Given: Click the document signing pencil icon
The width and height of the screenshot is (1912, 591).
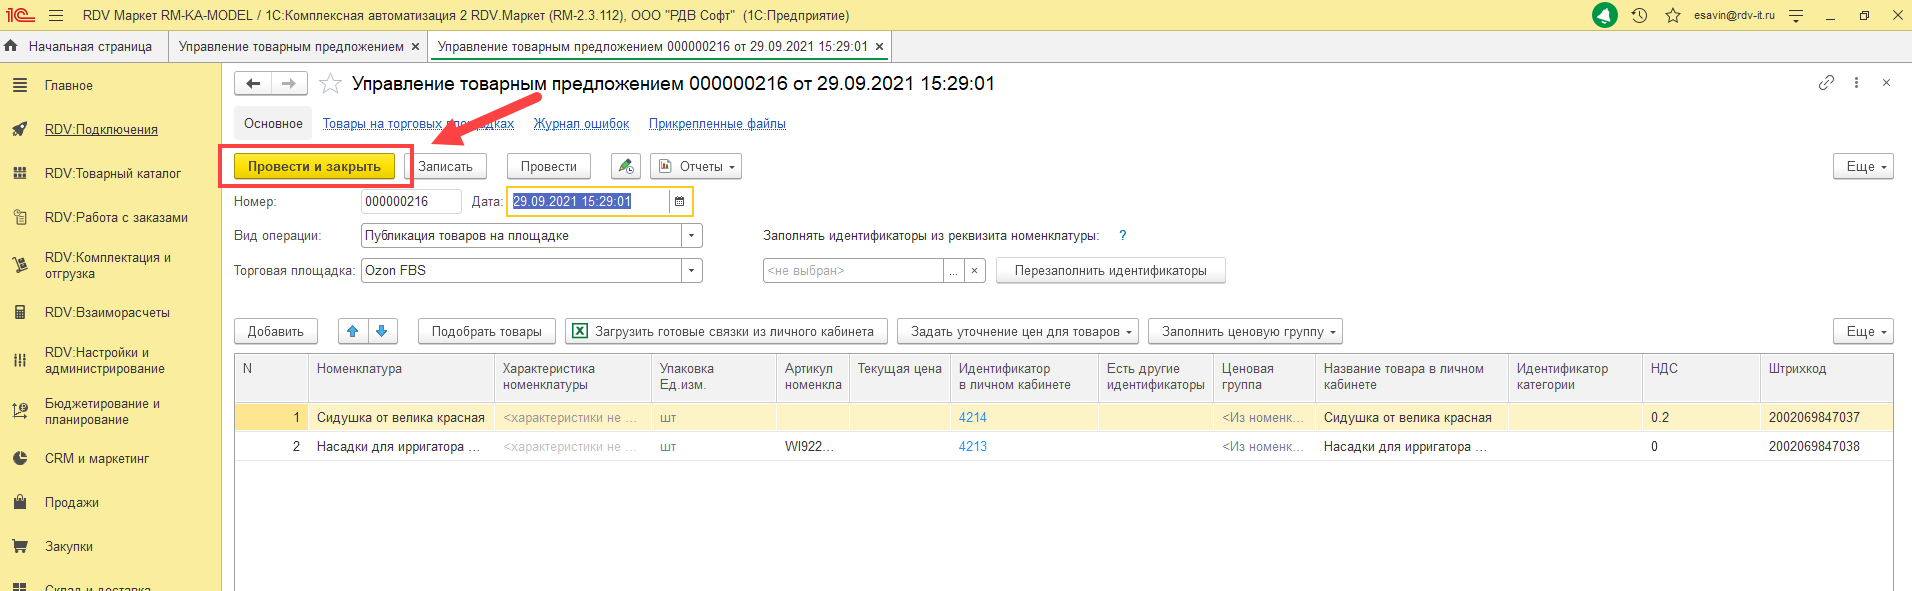Looking at the screenshot, I should pos(626,167).
